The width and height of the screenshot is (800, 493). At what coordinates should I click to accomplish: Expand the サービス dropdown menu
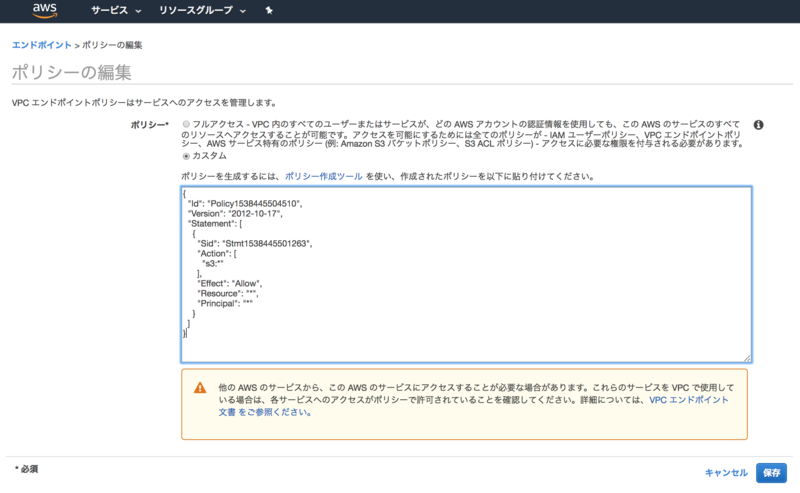click(x=116, y=10)
